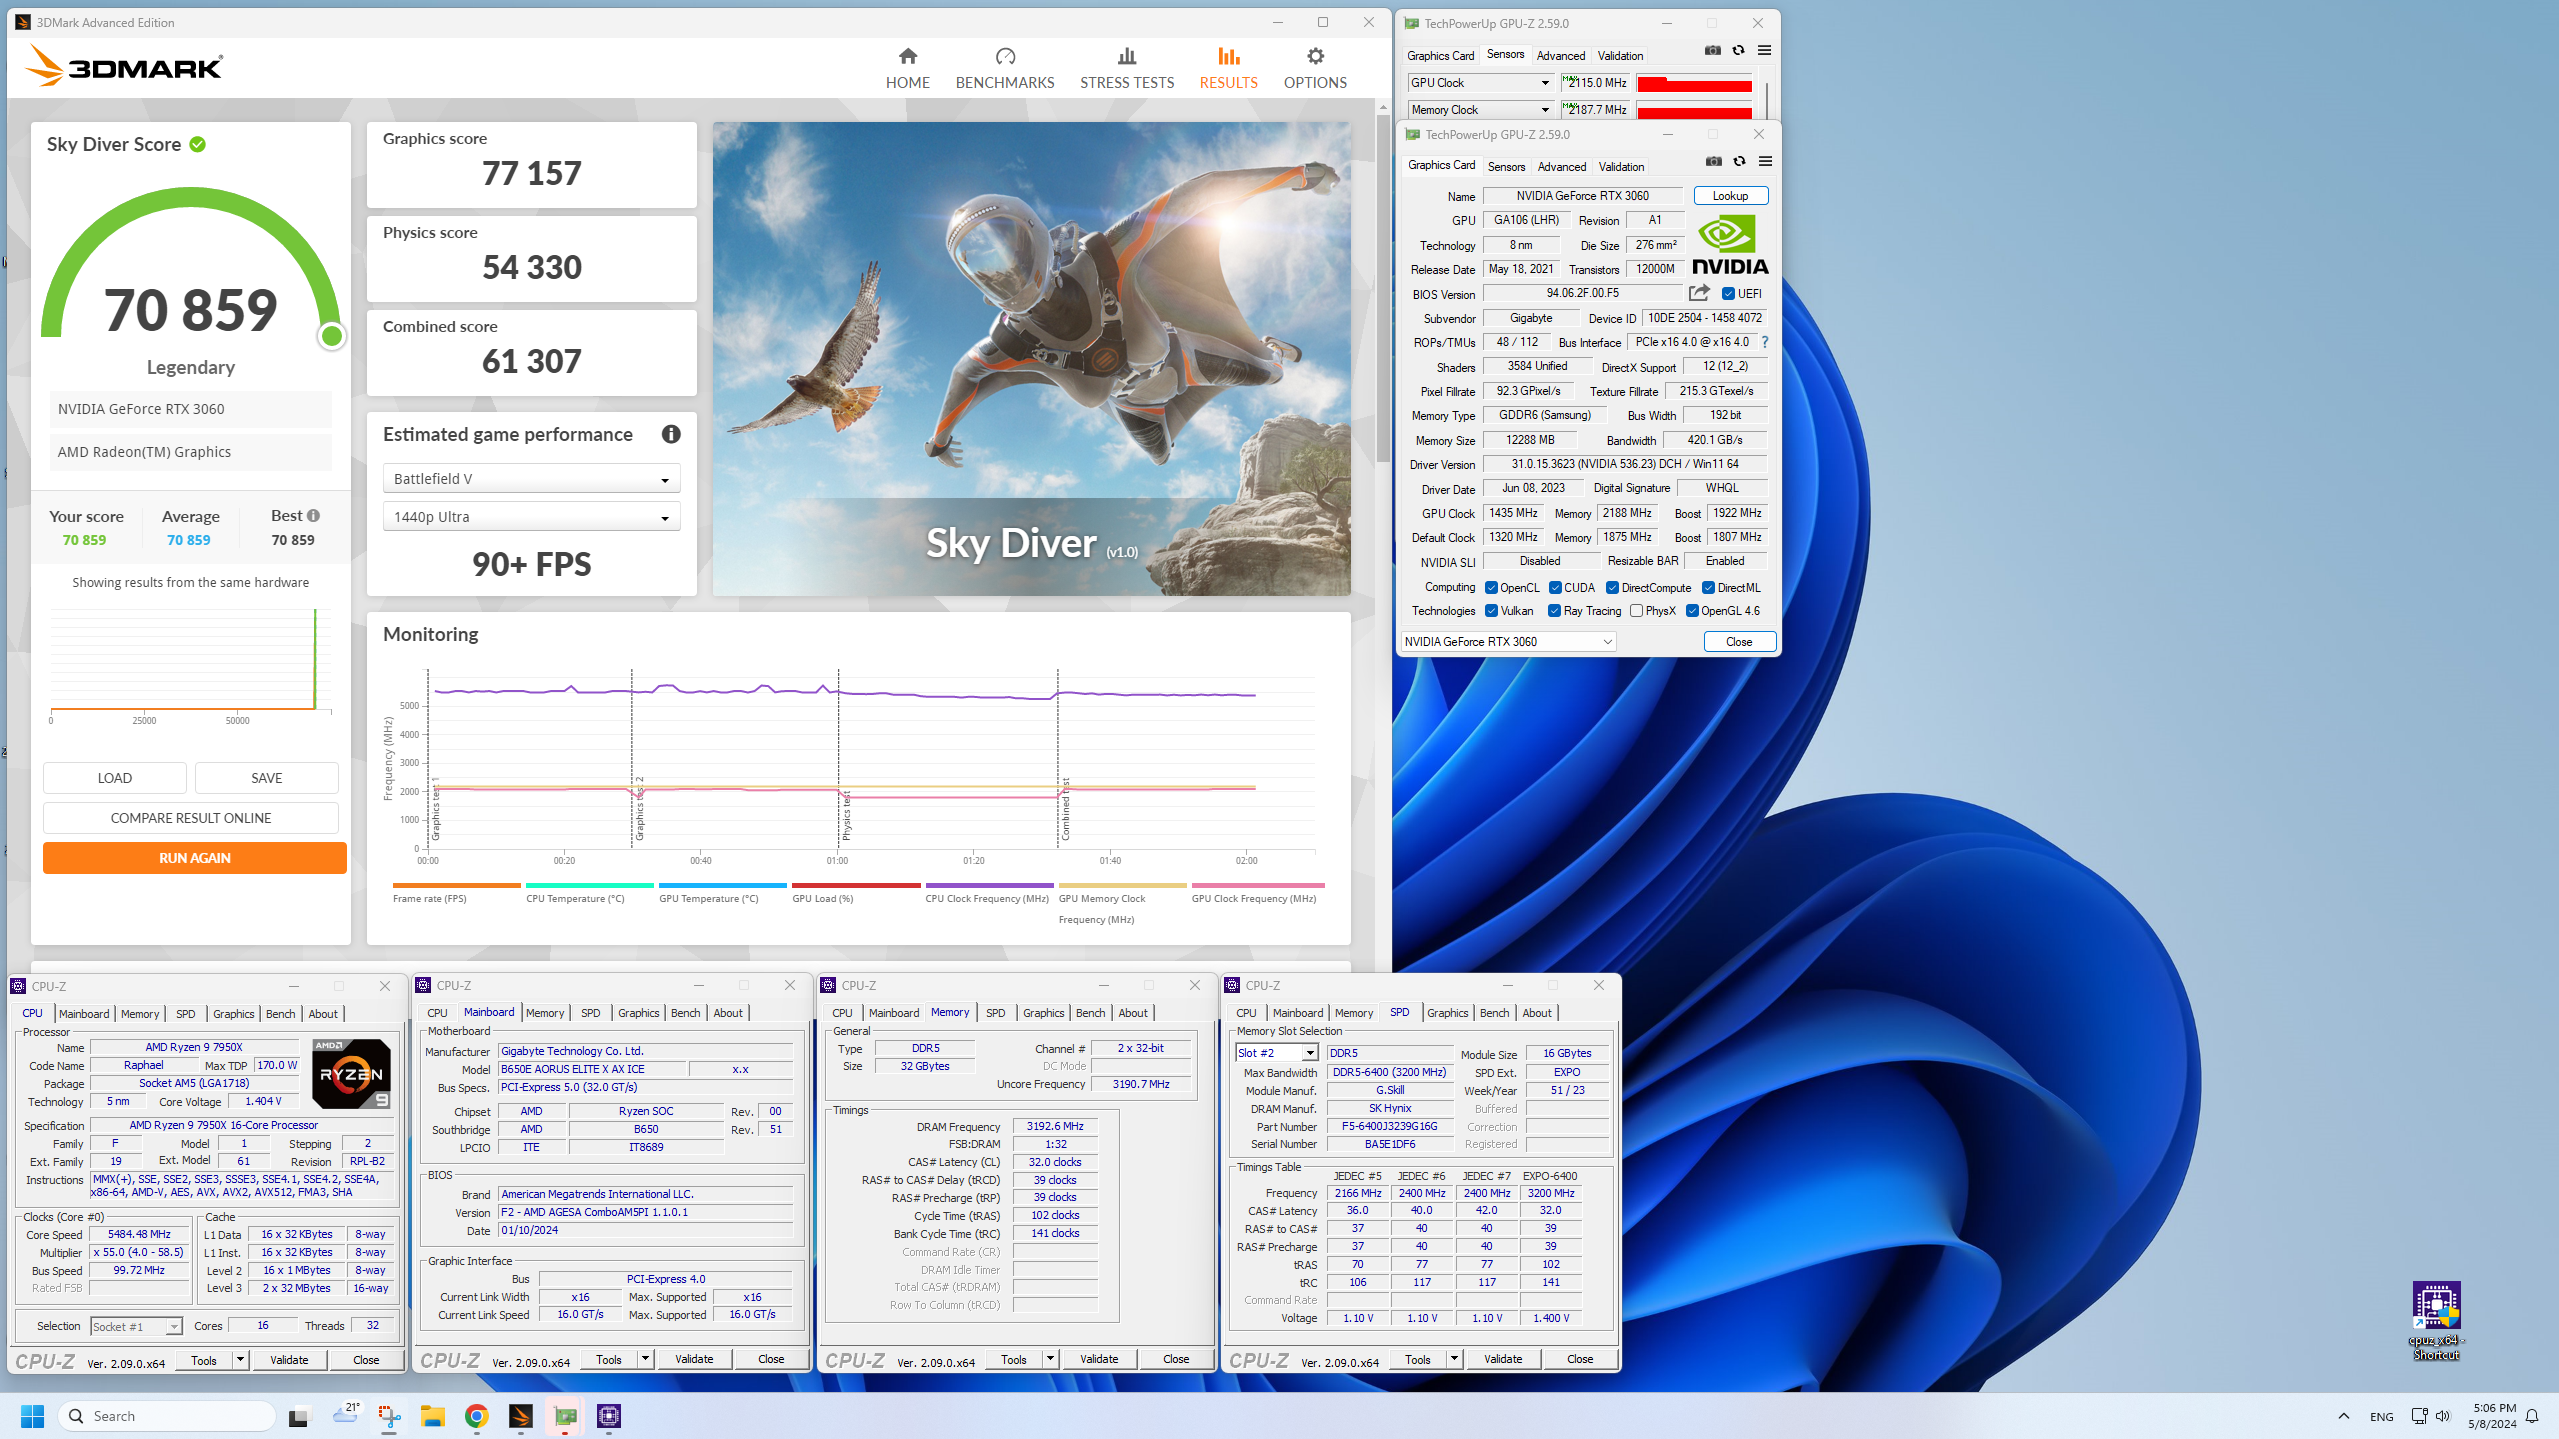The image size is (2559, 1439).
Task: Switch to the Sensors tab in front GPU-Z
Action: [1506, 167]
